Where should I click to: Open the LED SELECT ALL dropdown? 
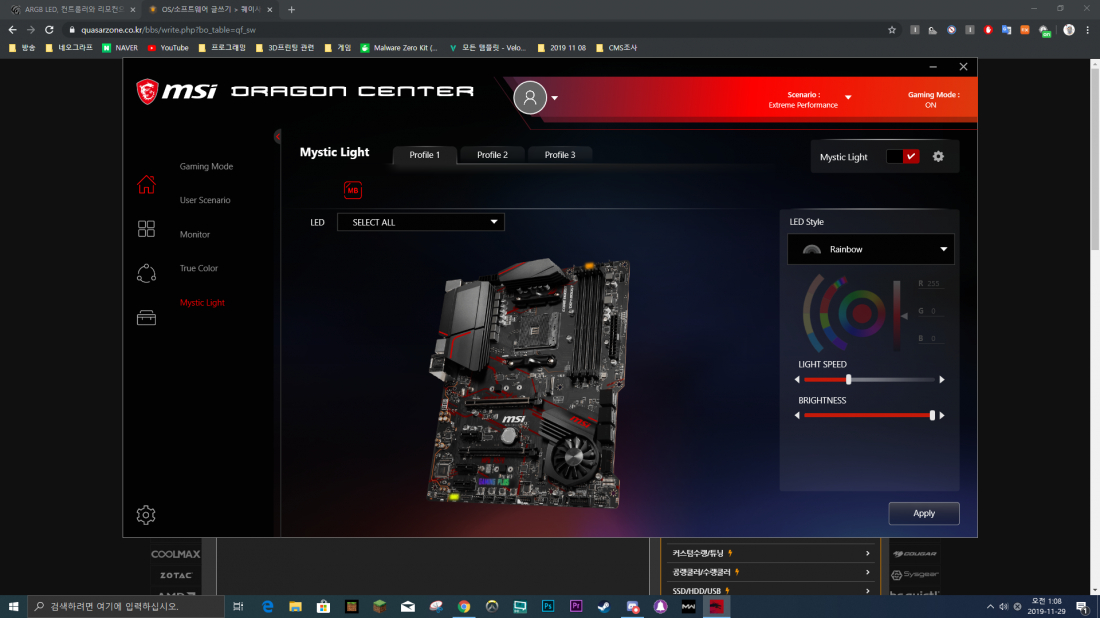pyautogui.click(x=421, y=222)
